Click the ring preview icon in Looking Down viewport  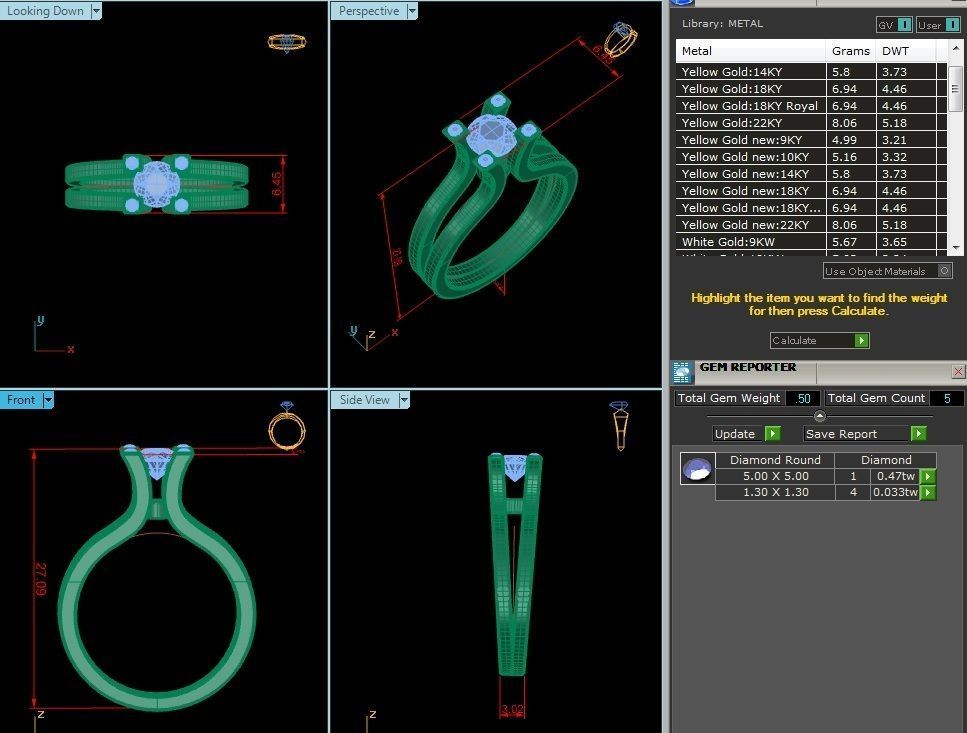[287, 43]
